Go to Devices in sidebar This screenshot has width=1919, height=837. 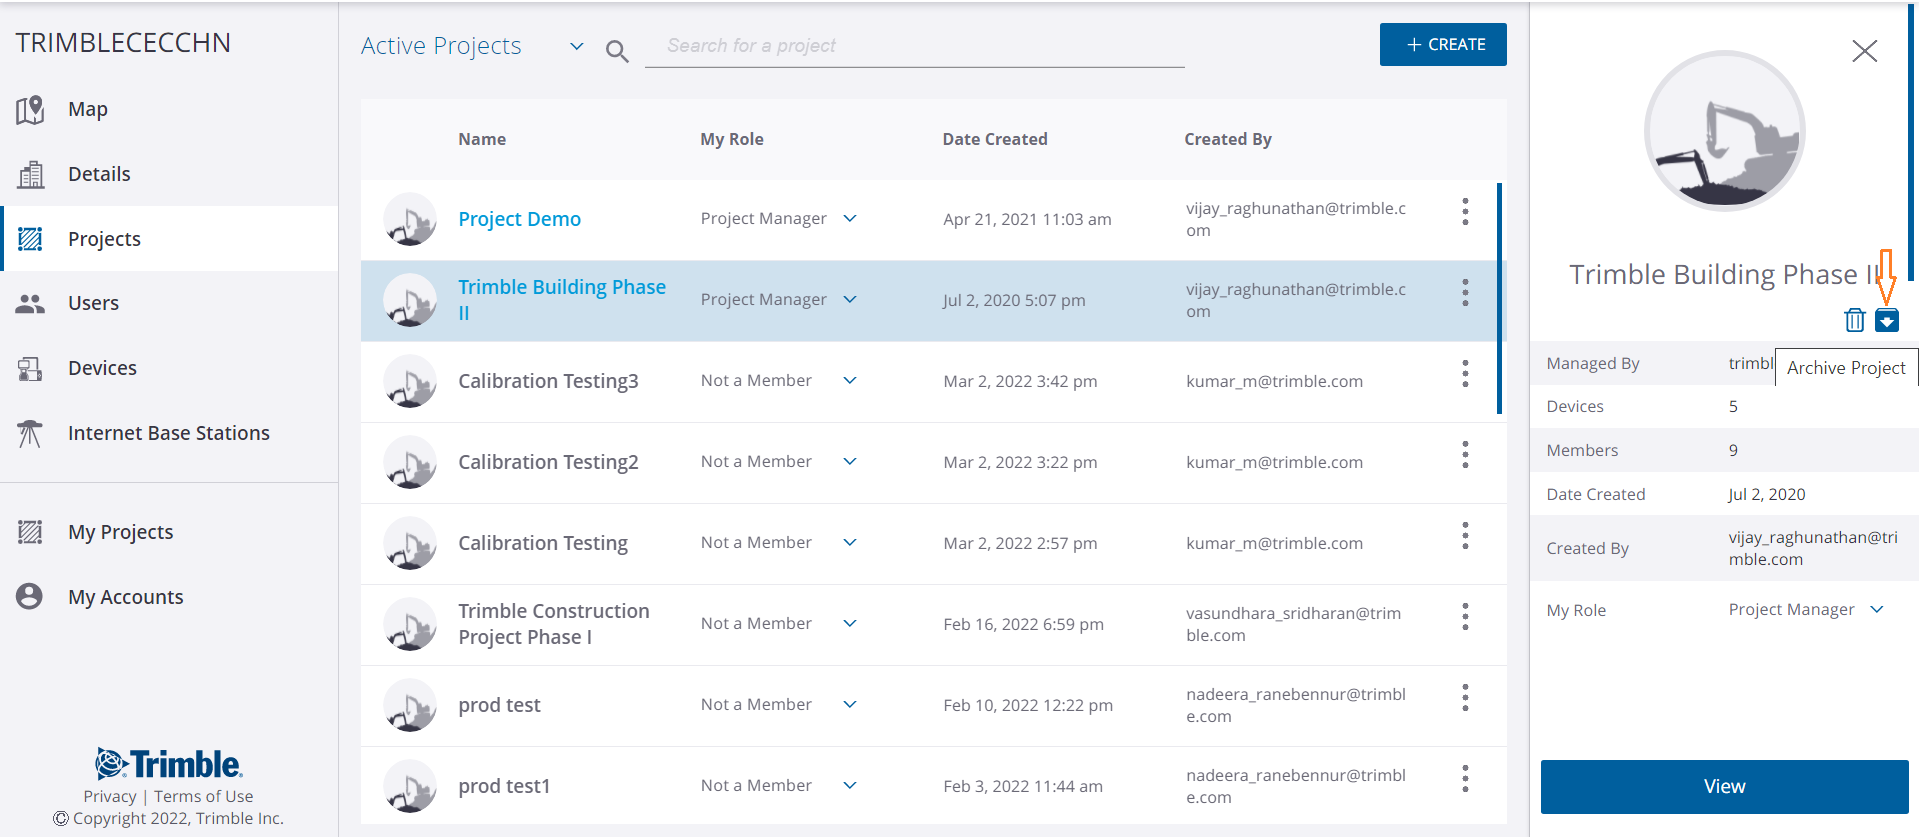click(x=102, y=368)
